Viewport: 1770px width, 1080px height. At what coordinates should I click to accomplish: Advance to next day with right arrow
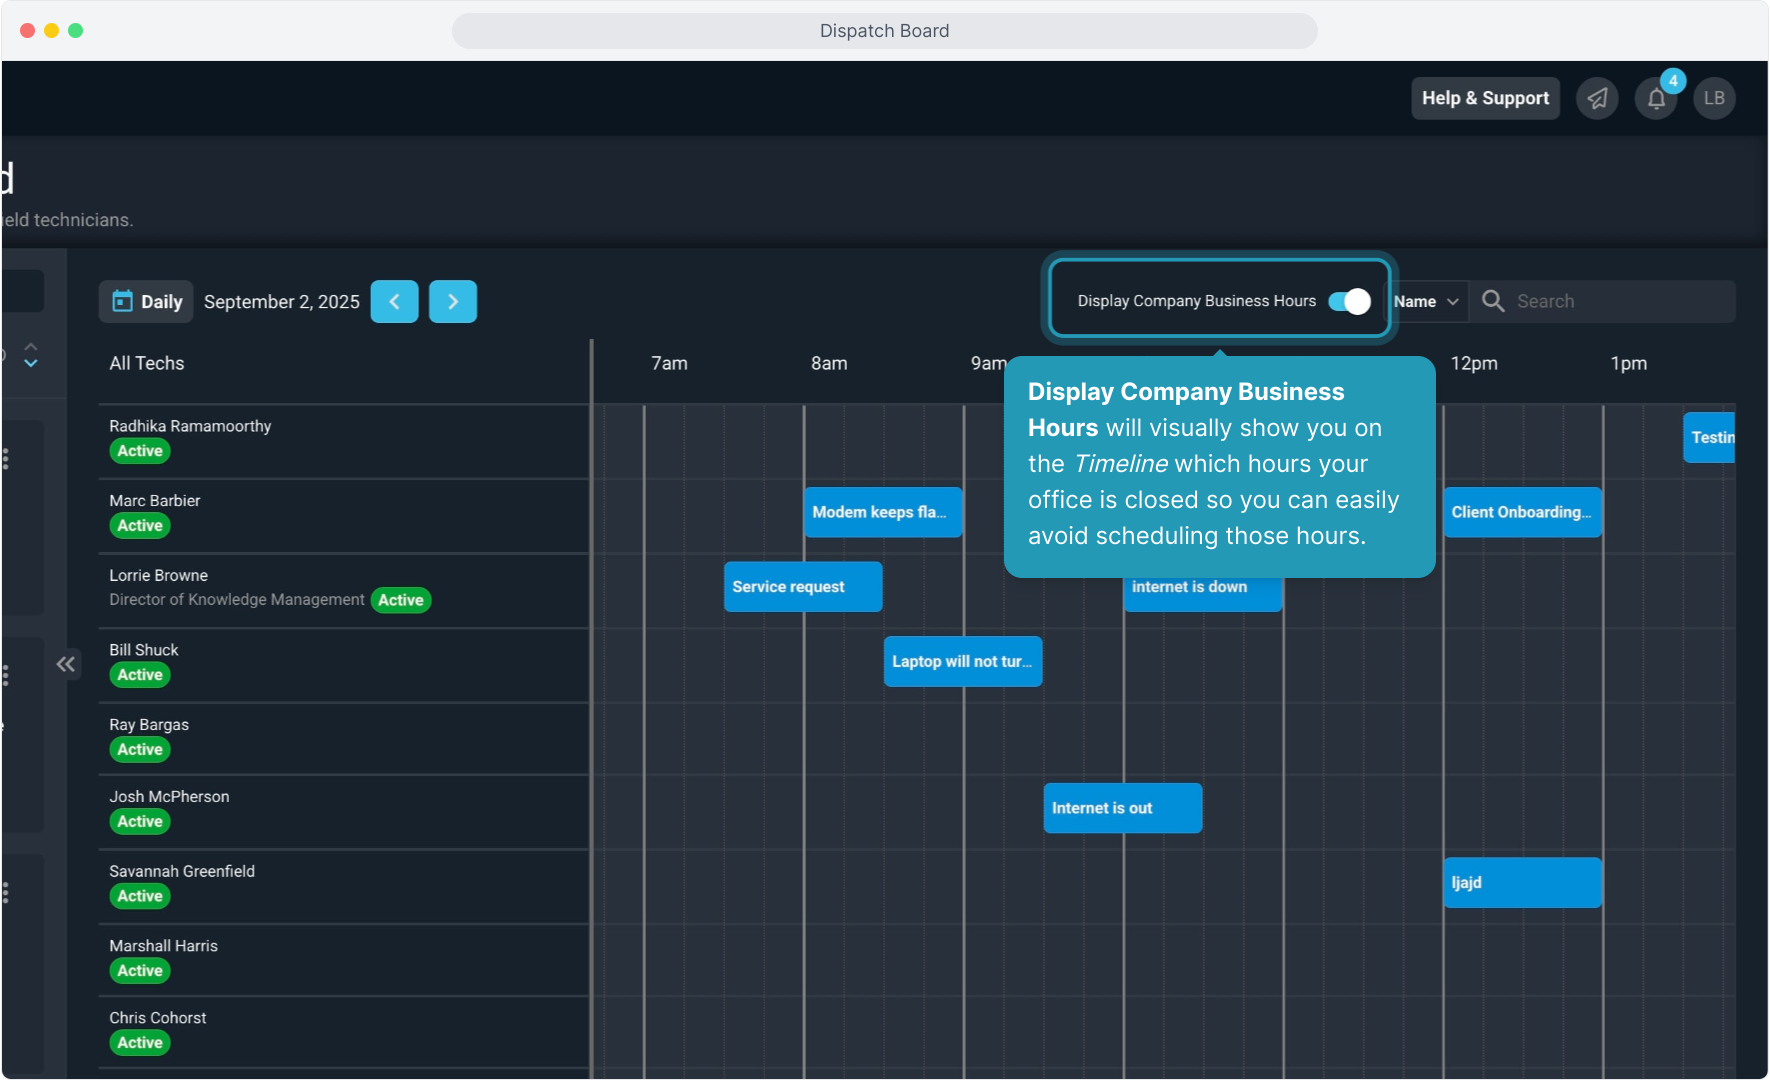(x=453, y=302)
